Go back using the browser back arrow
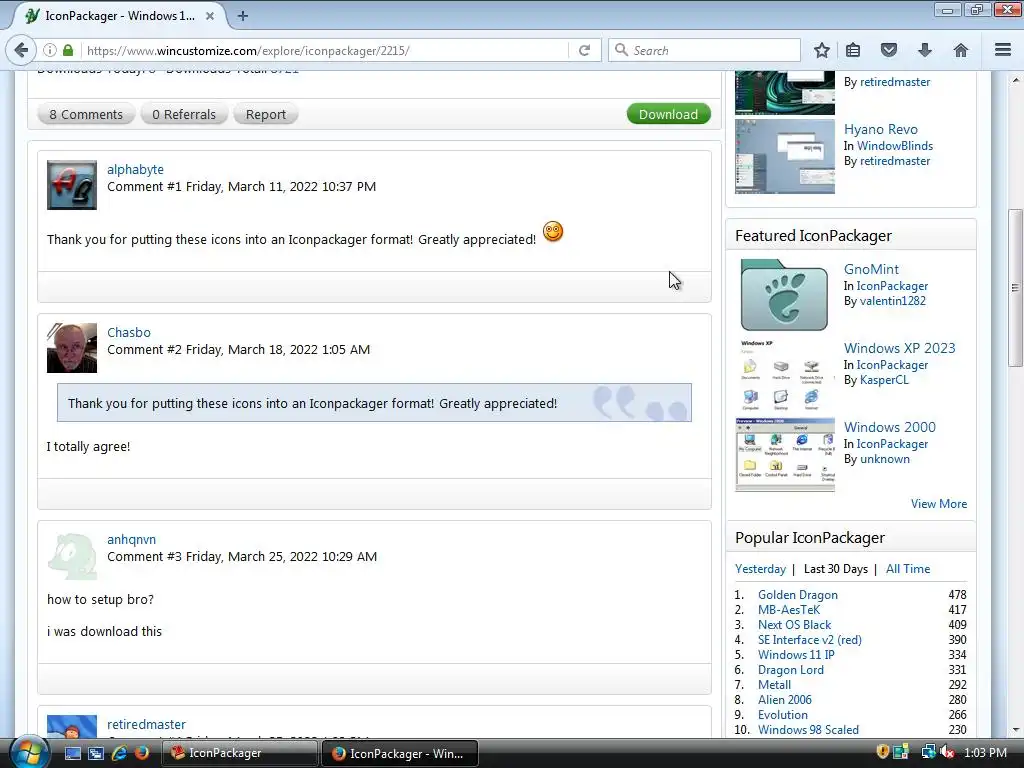The image size is (1024, 768). pos(21,50)
